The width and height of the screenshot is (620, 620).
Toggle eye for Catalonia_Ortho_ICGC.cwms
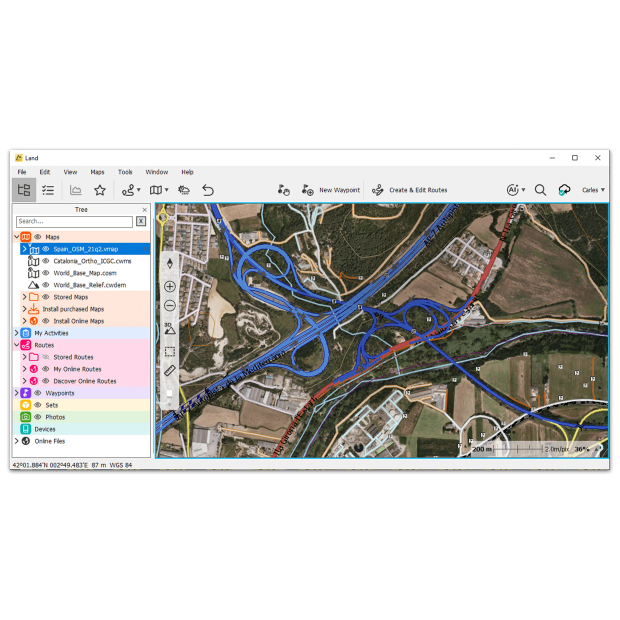point(46,261)
